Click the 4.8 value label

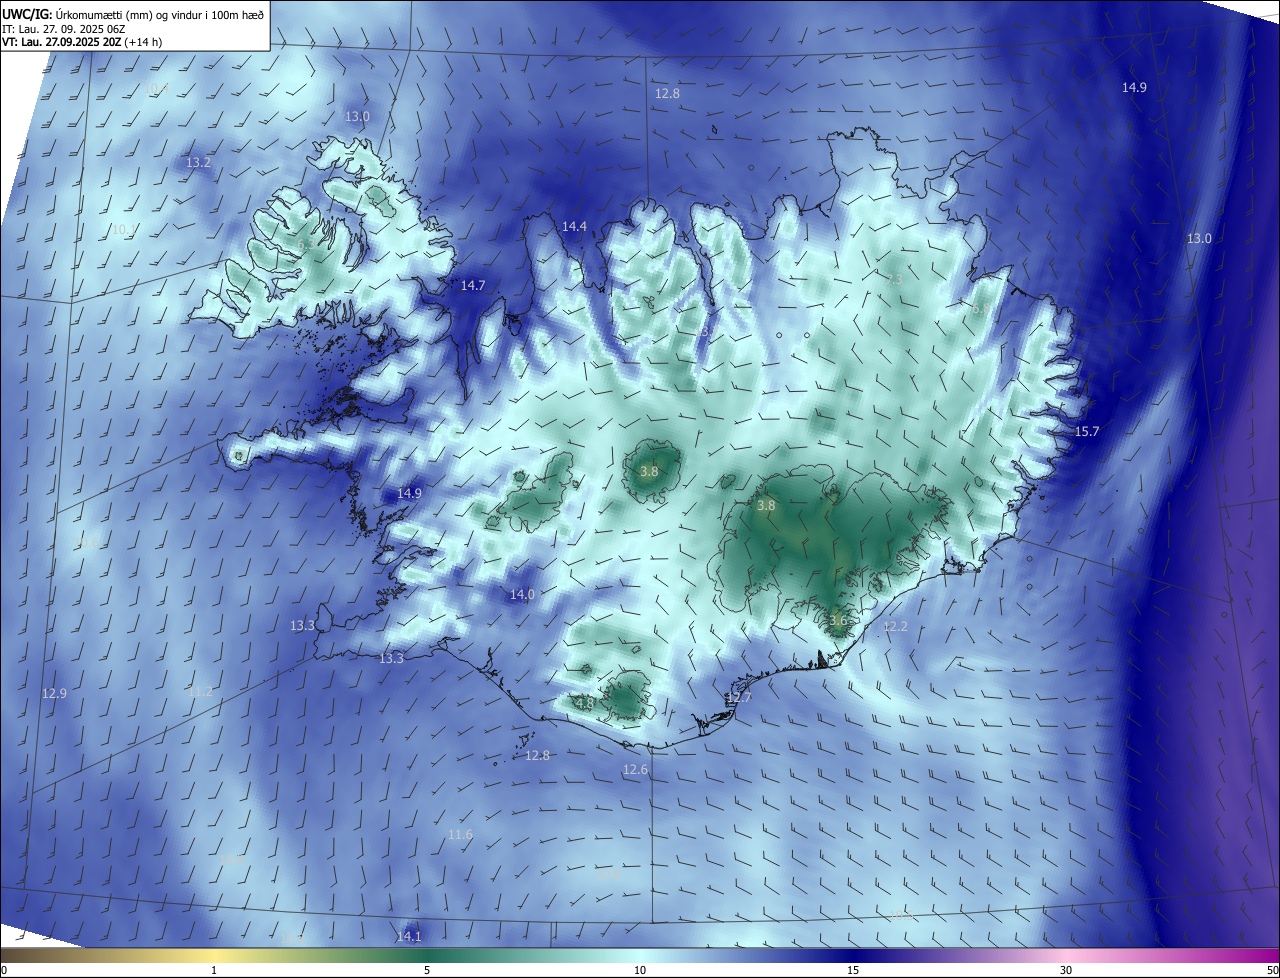585,704
